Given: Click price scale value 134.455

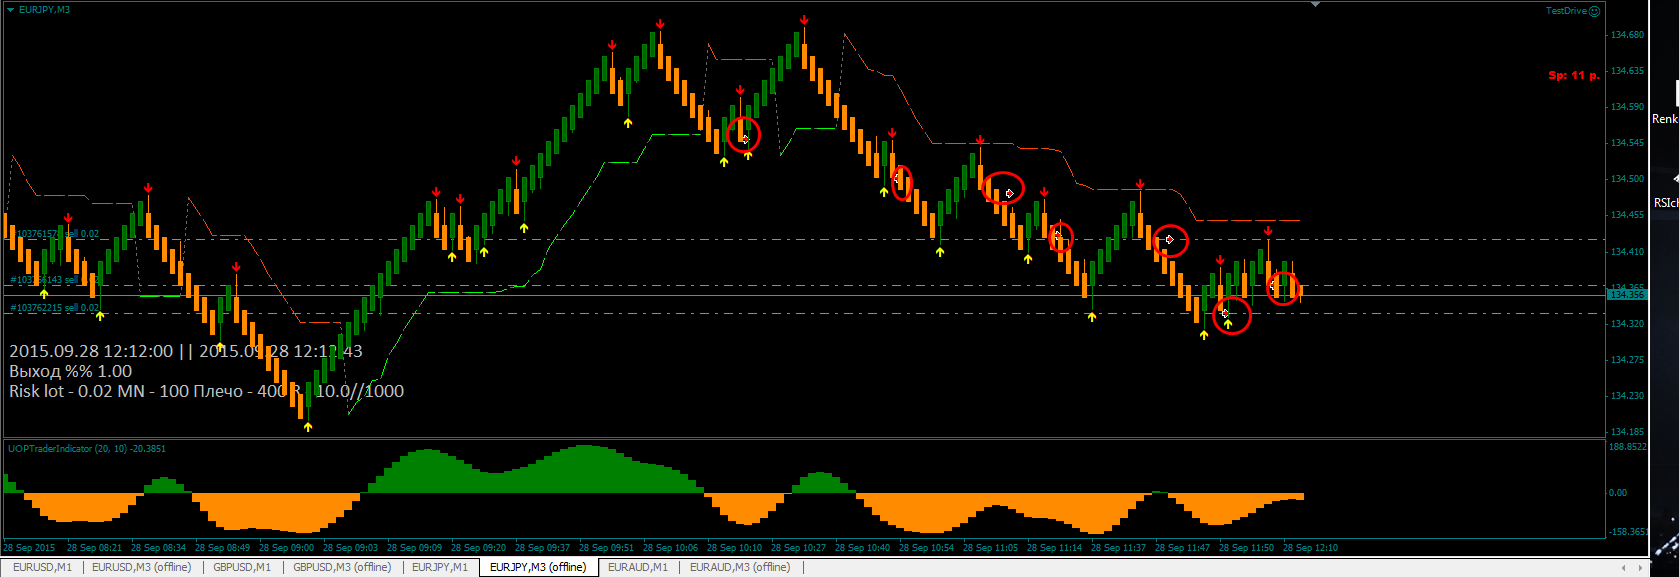Looking at the screenshot, I should [1627, 215].
